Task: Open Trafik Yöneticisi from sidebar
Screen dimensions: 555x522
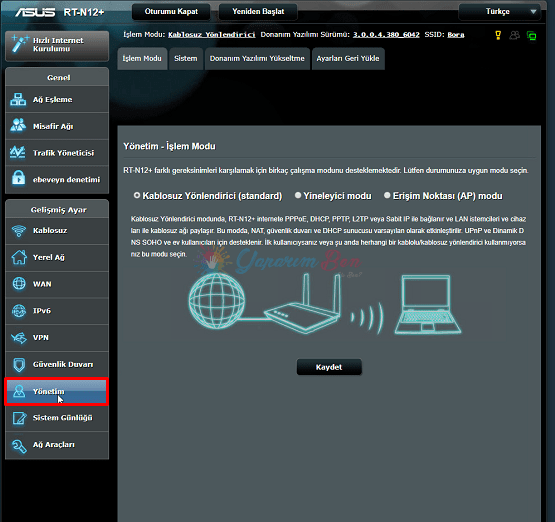Action: pos(57,153)
